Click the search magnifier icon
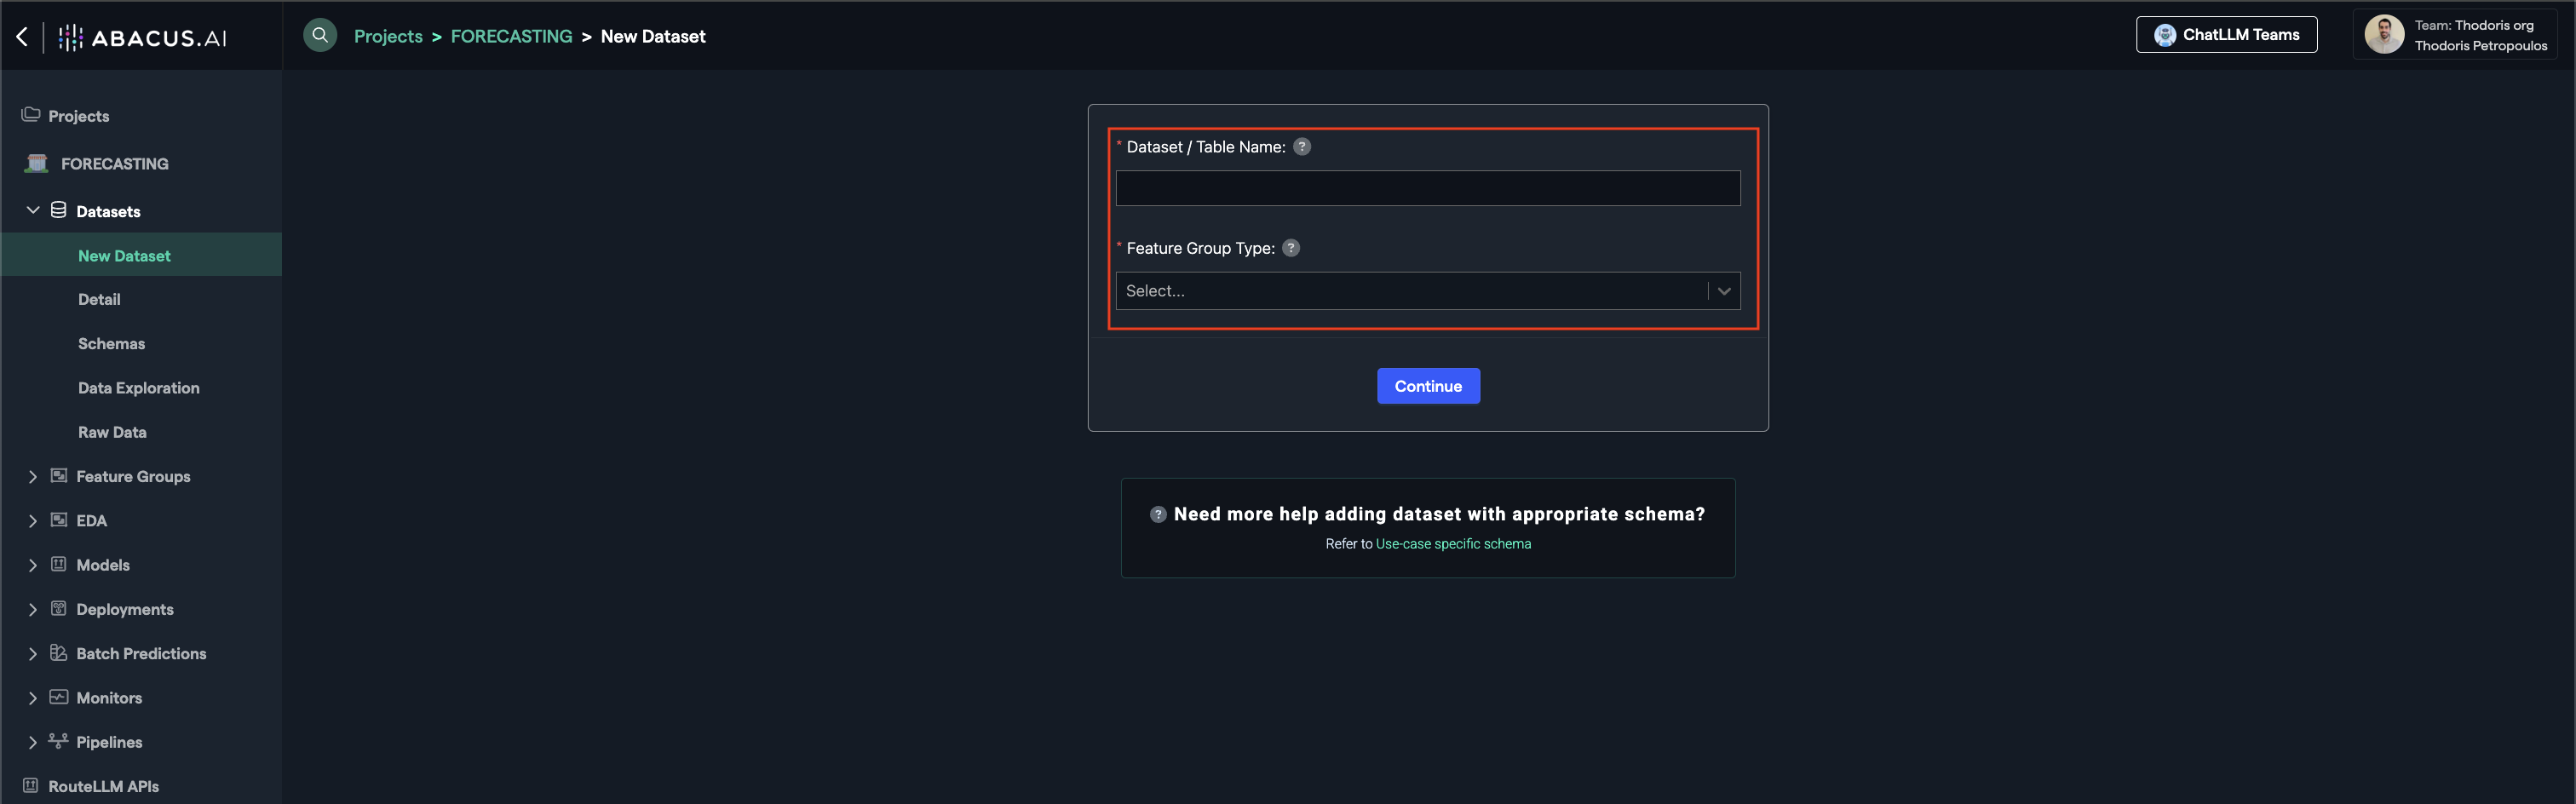 (320, 36)
